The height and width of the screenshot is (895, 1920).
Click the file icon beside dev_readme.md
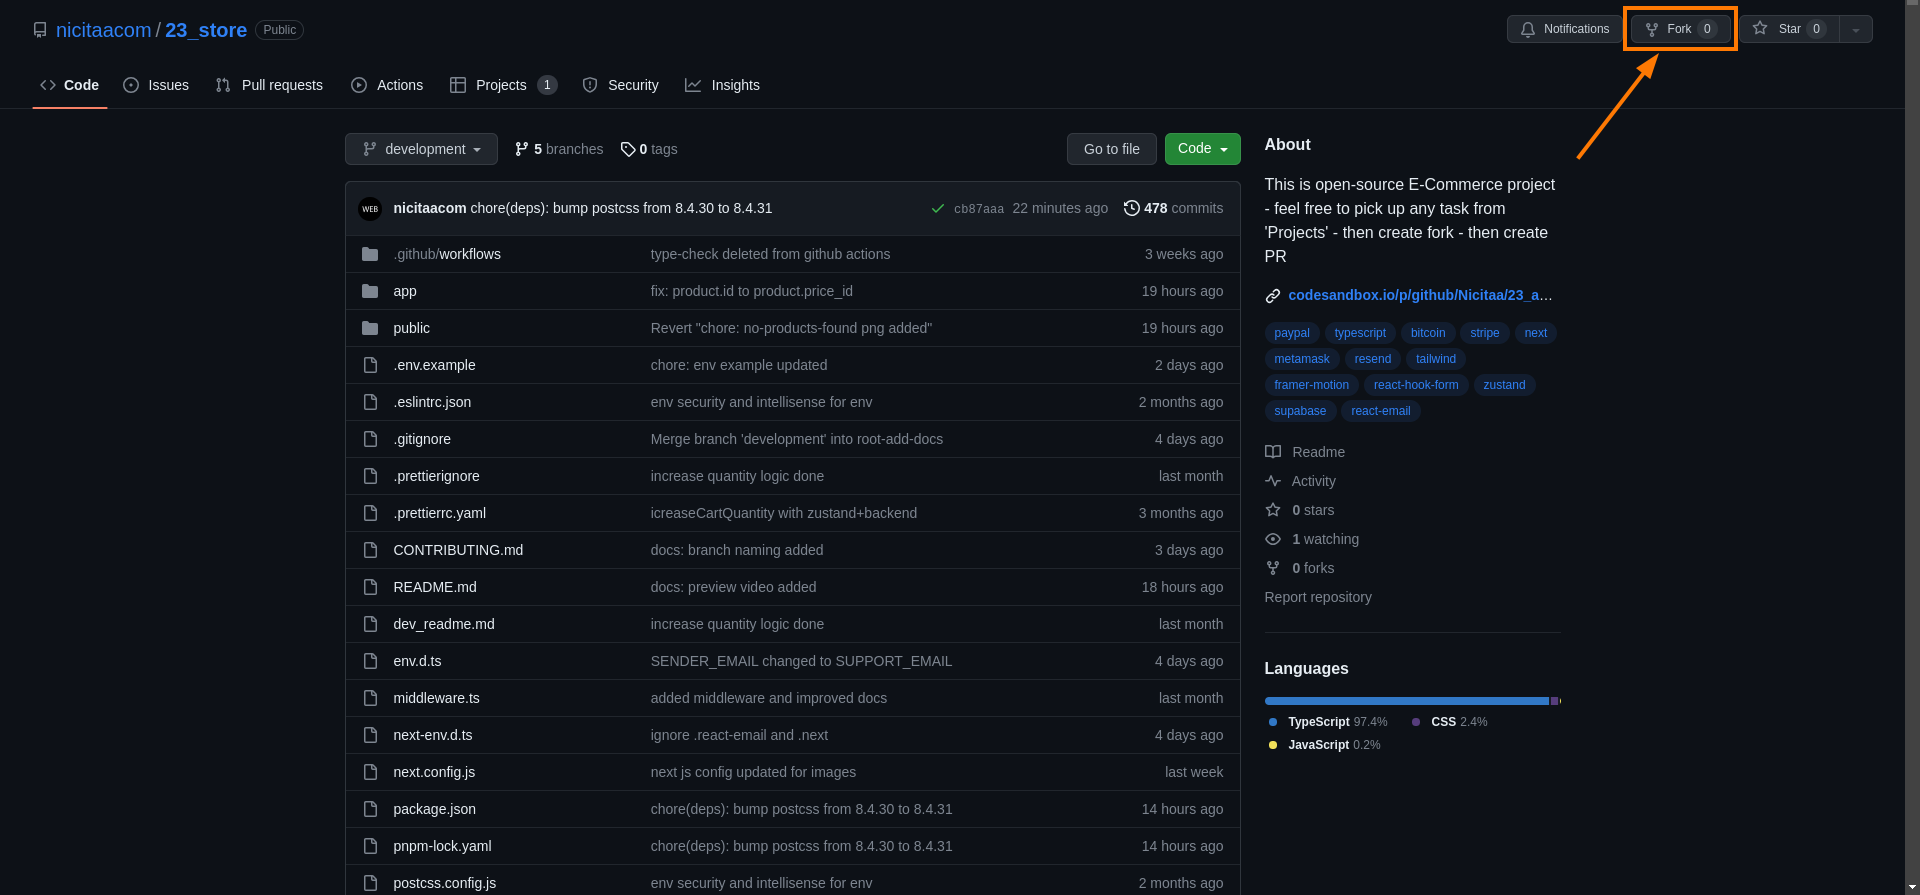pos(370,624)
